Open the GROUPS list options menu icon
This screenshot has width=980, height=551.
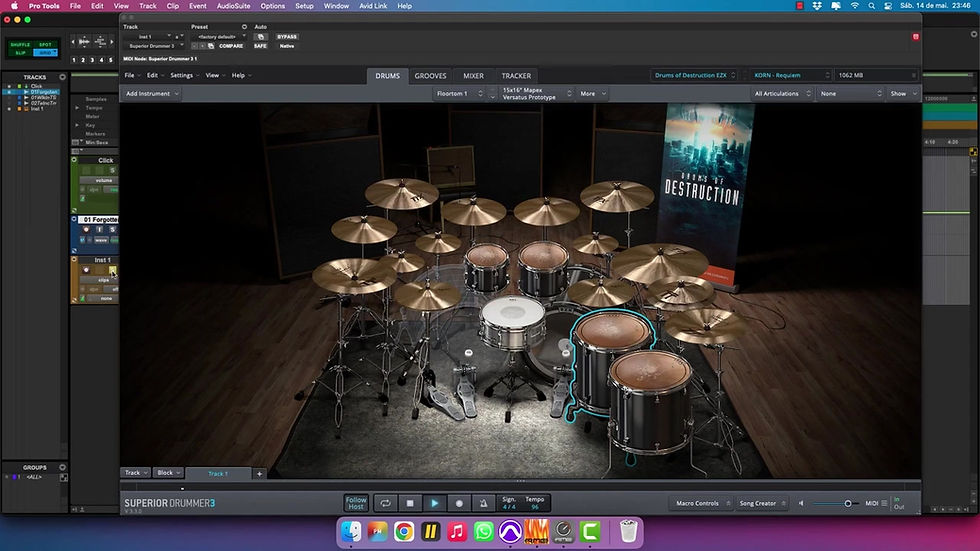pyautogui.click(x=62, y=467)
